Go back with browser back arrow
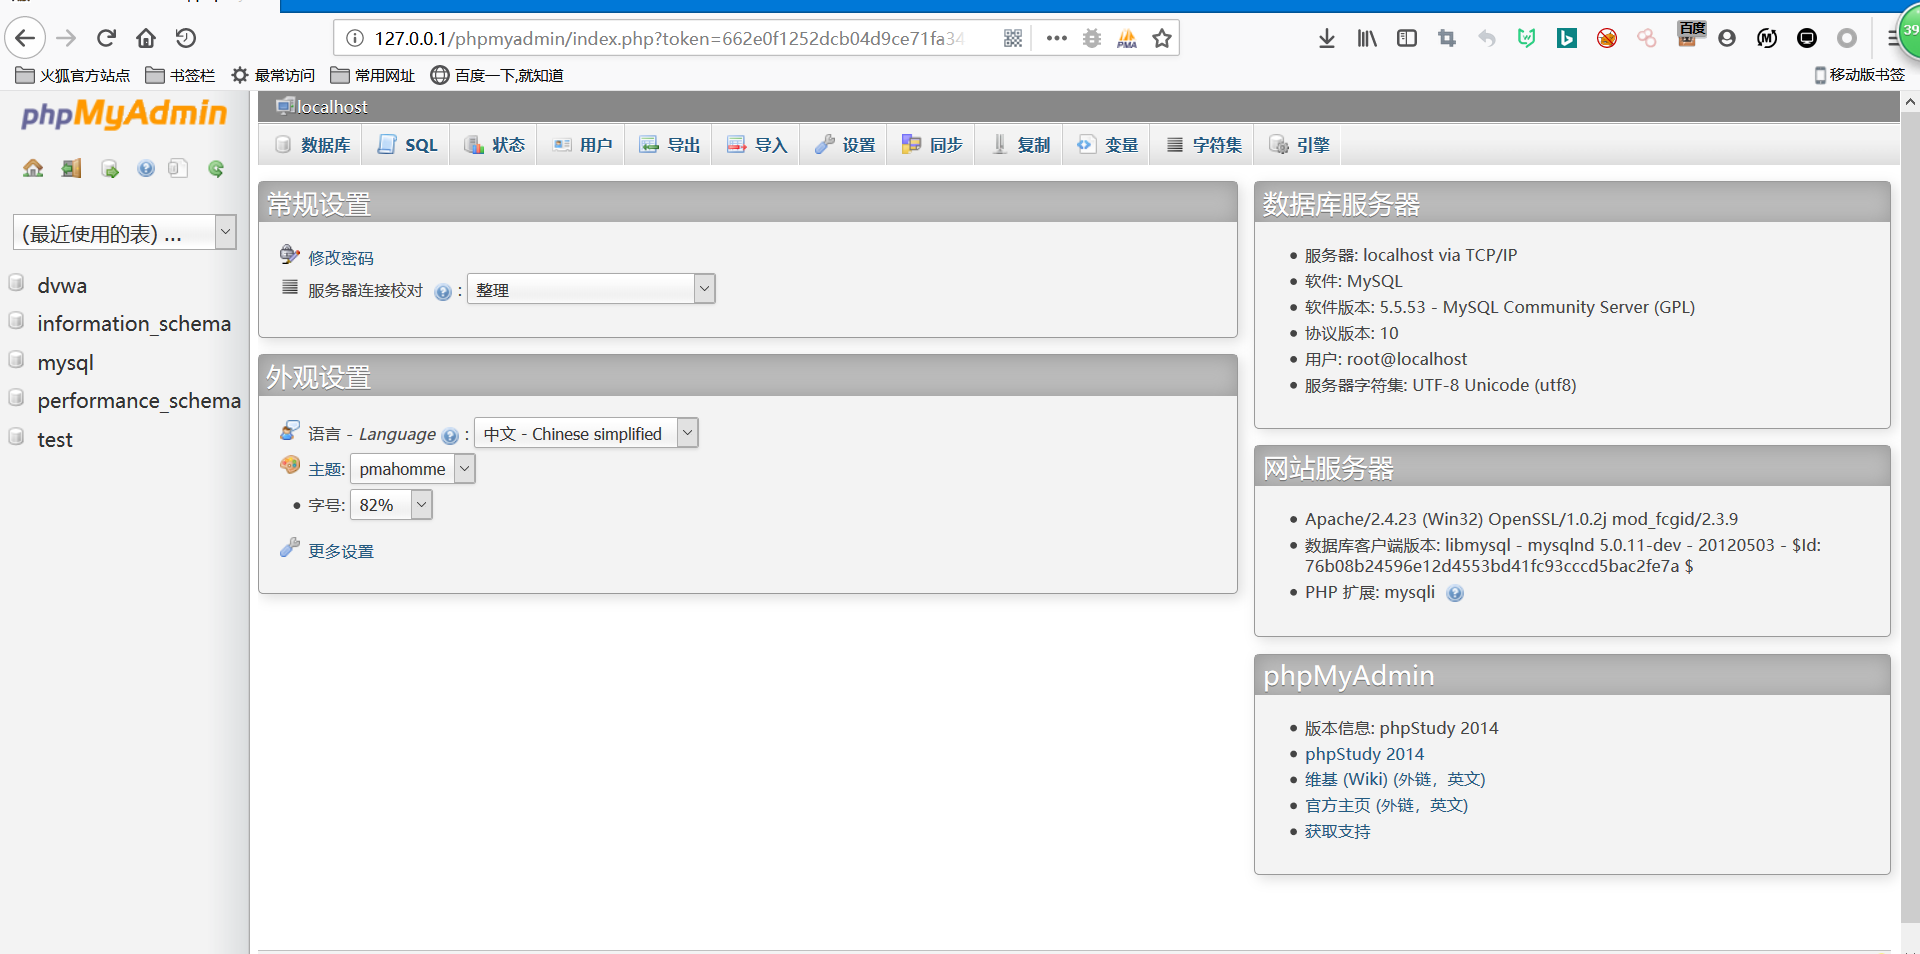The width and height of the screenshot is (1920, 954). 25,38
